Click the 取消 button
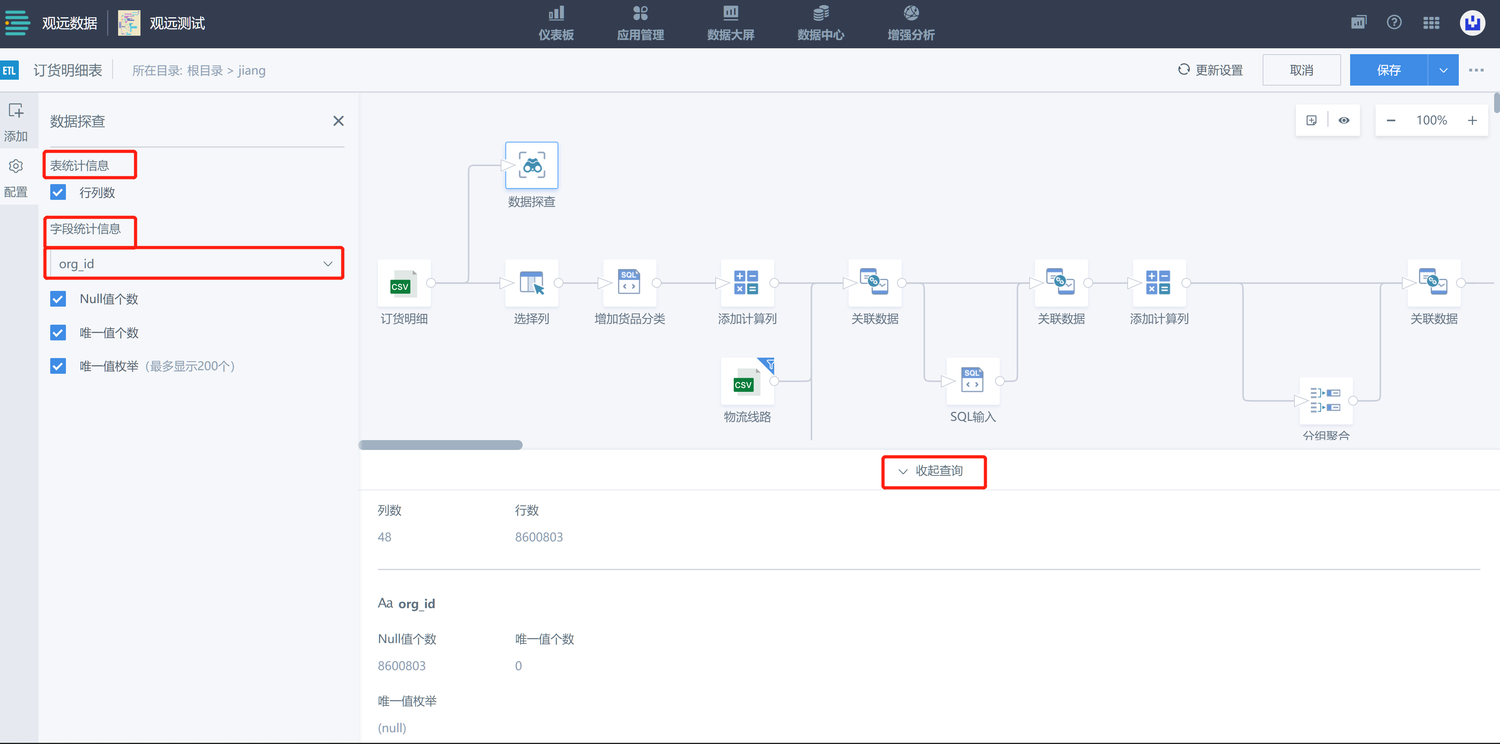 [x=1301, y=70]
